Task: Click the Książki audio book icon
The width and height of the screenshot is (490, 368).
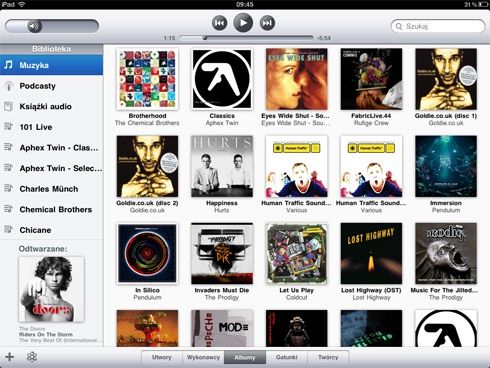Action: point(8,106)
